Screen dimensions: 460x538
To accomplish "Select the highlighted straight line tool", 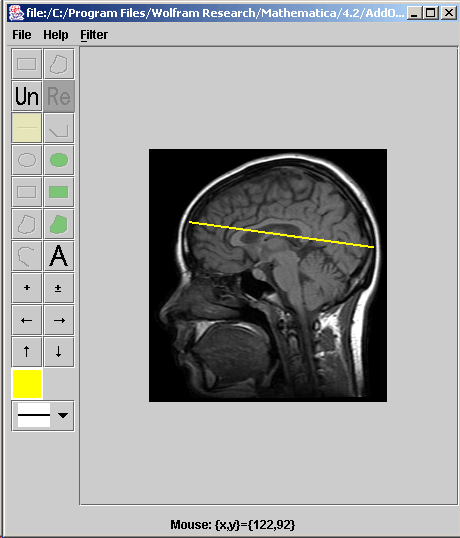I will (27, 128).
